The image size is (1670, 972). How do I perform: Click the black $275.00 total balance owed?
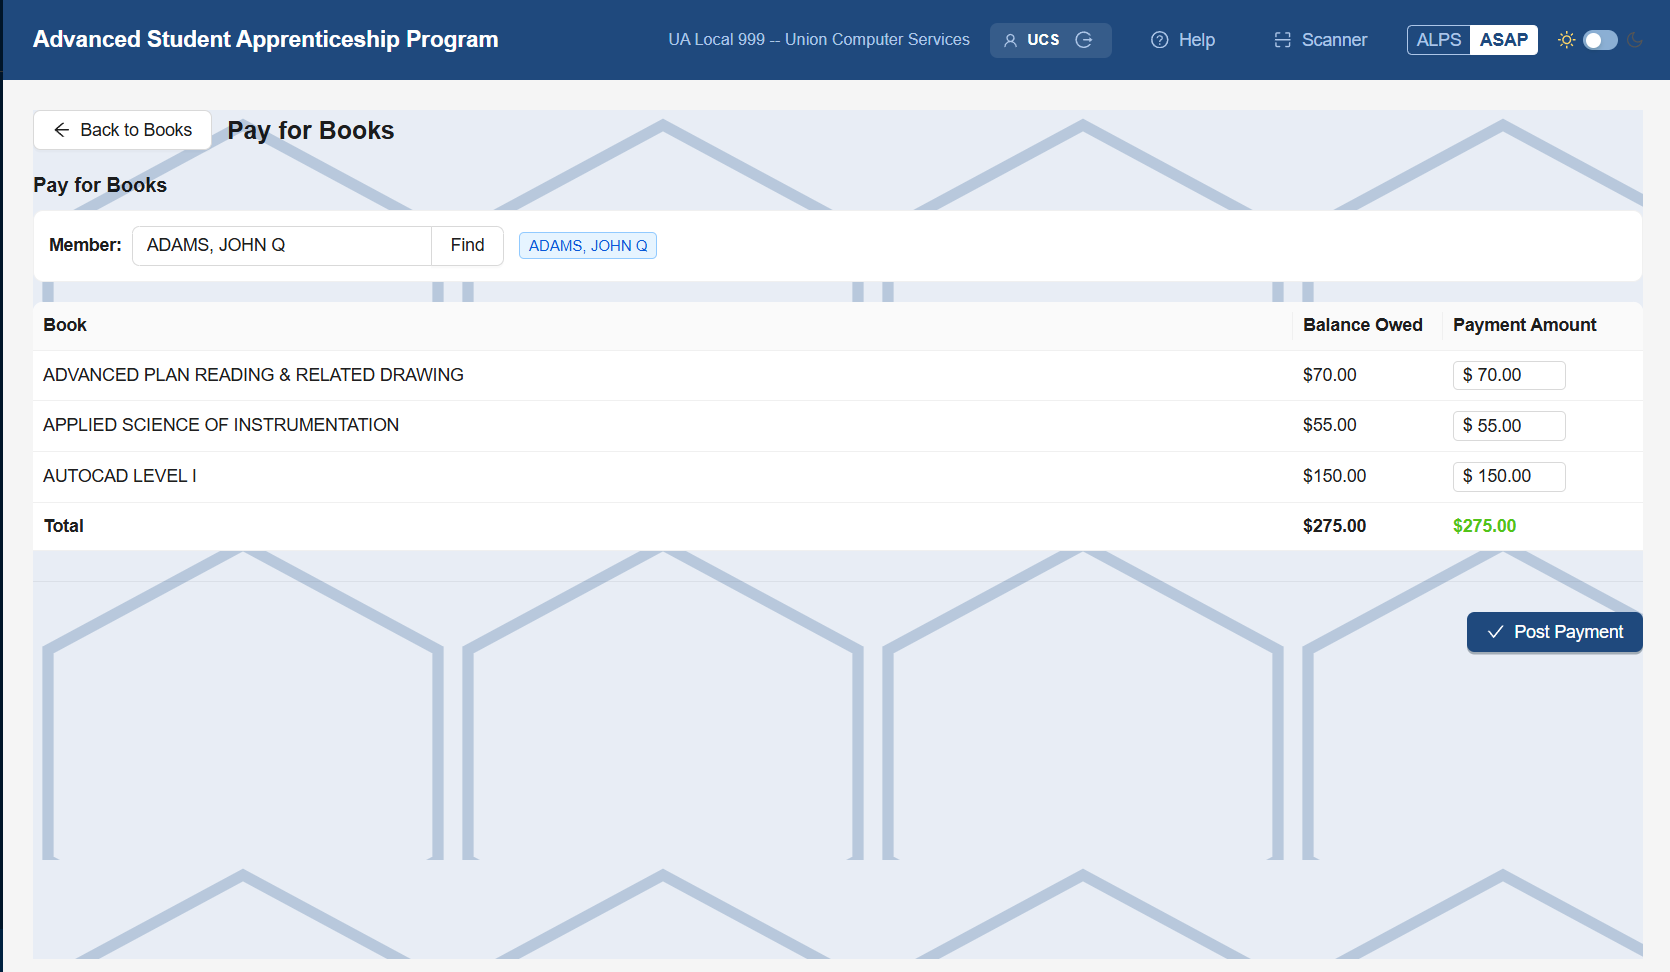[1334, 526]
